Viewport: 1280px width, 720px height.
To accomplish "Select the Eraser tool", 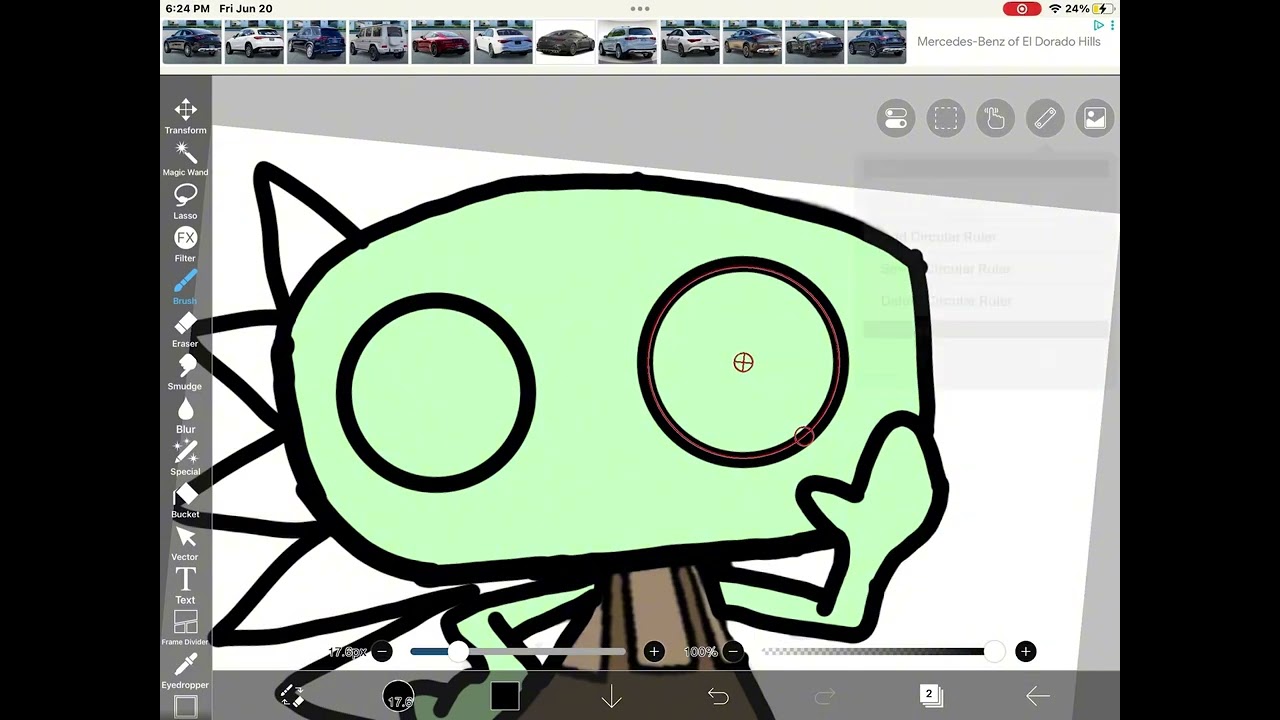I will tap(185, 331).
